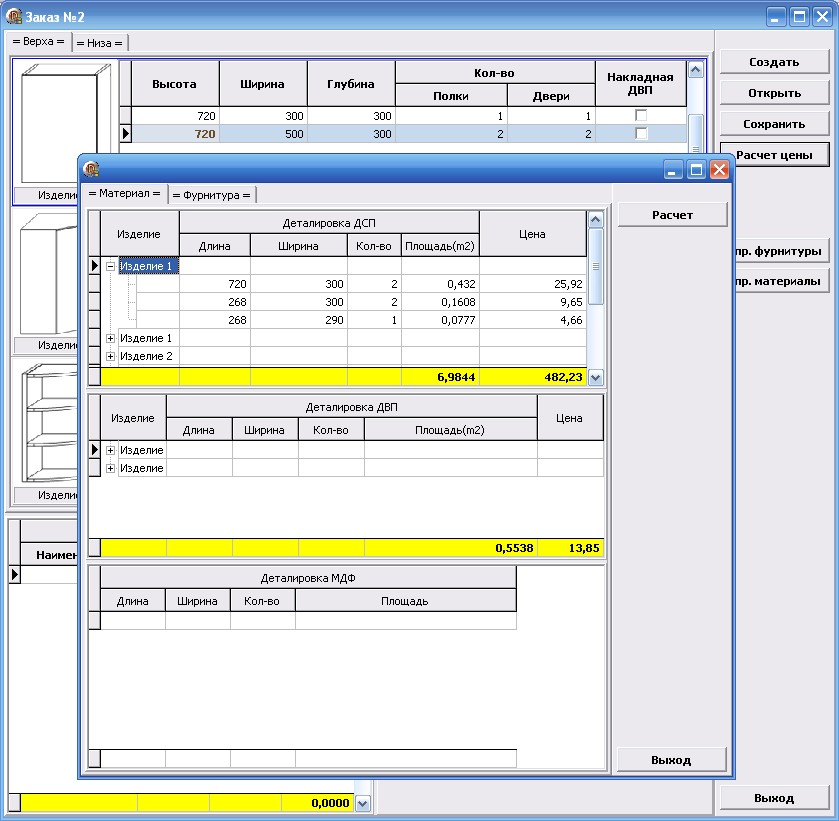Expand first Изделие in Деталировка ДВП table
Image resolution: width=839 pixels, height=821 pixels.
coord(111,450)
